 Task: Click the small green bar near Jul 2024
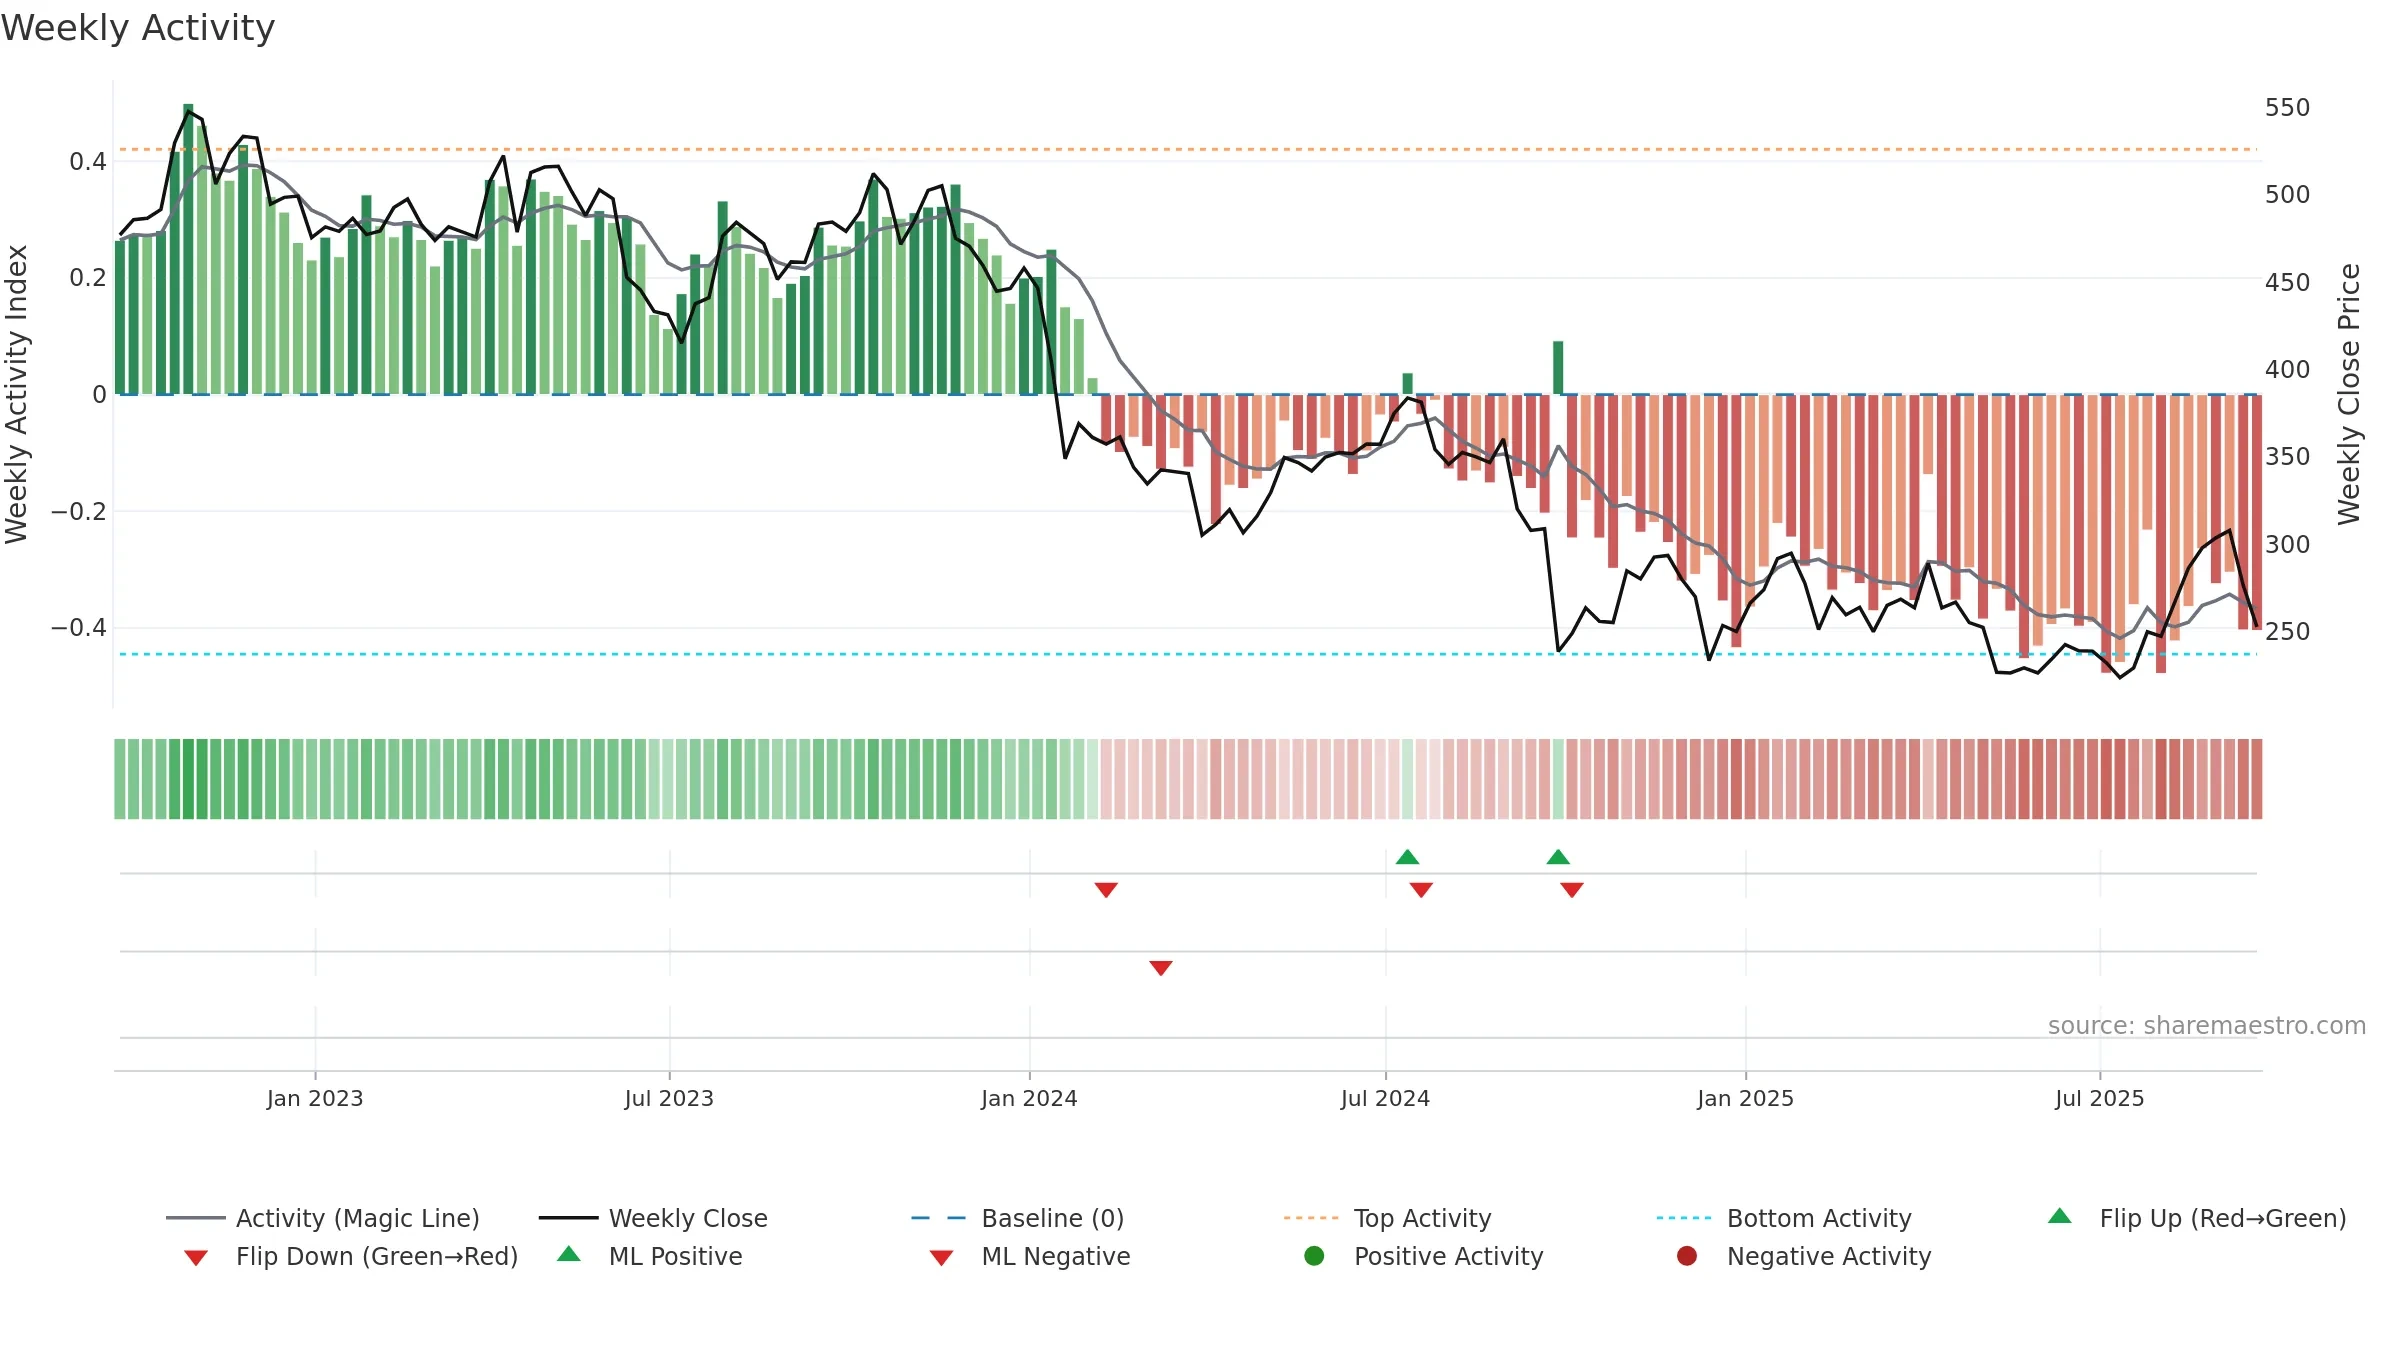pyautogui.click(x=1407, y=383)
